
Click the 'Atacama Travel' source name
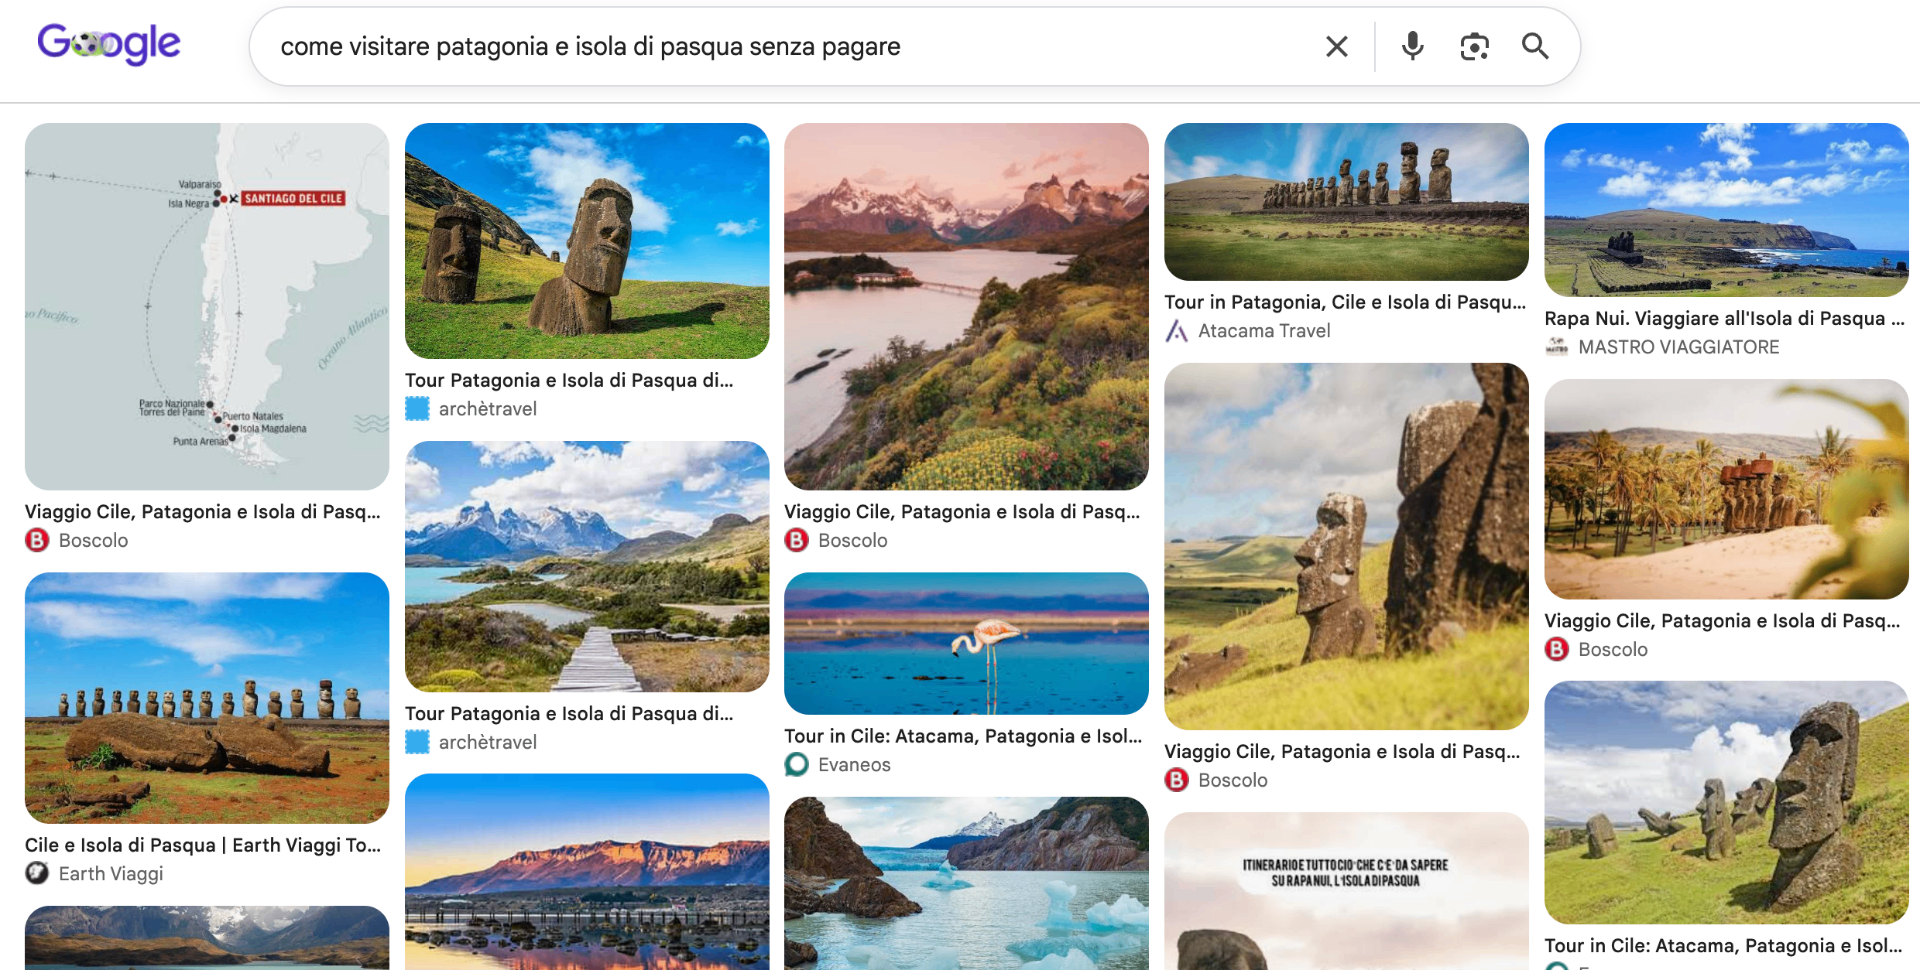1264,331
